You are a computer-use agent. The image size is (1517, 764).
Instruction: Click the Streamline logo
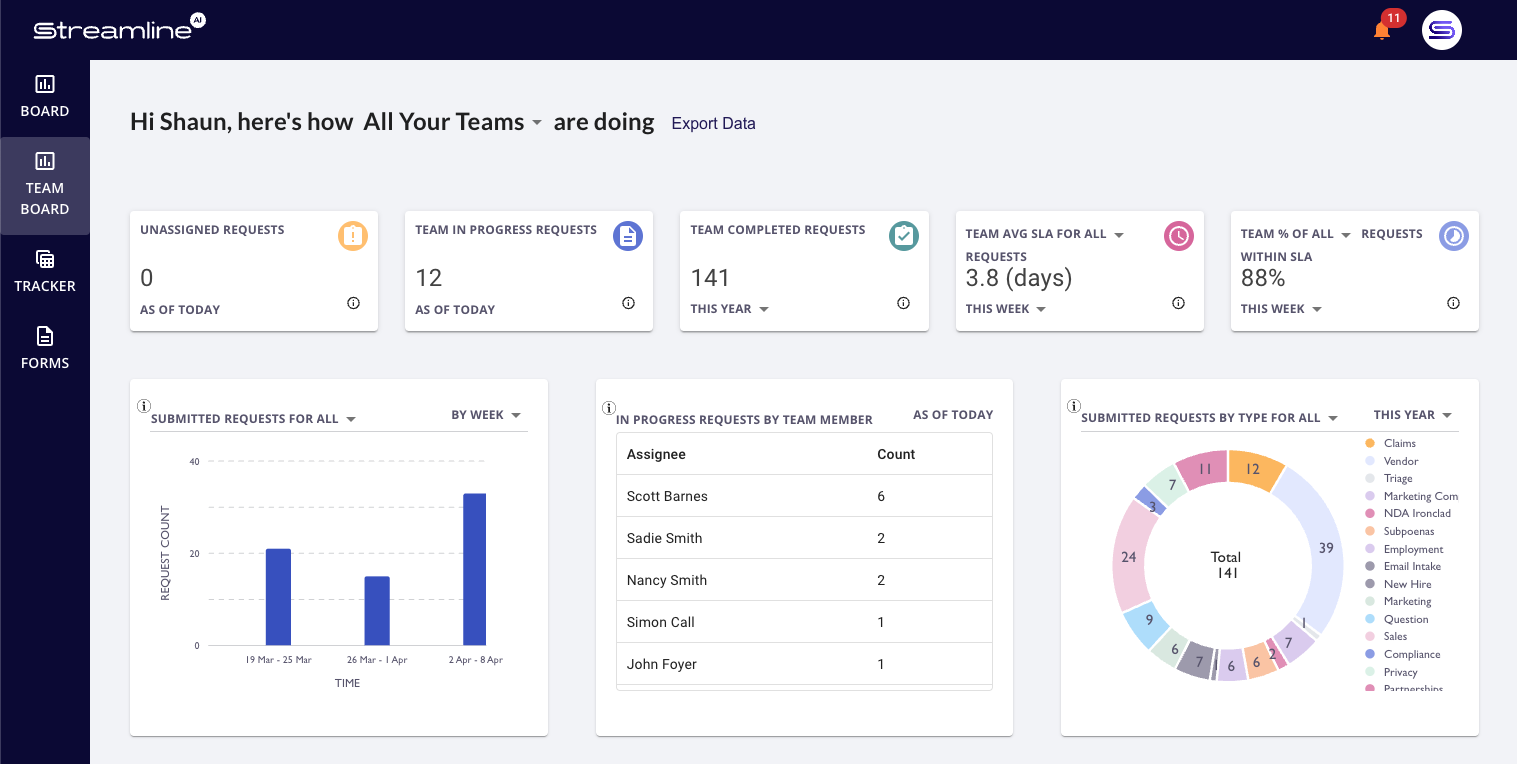pos(112,29)
